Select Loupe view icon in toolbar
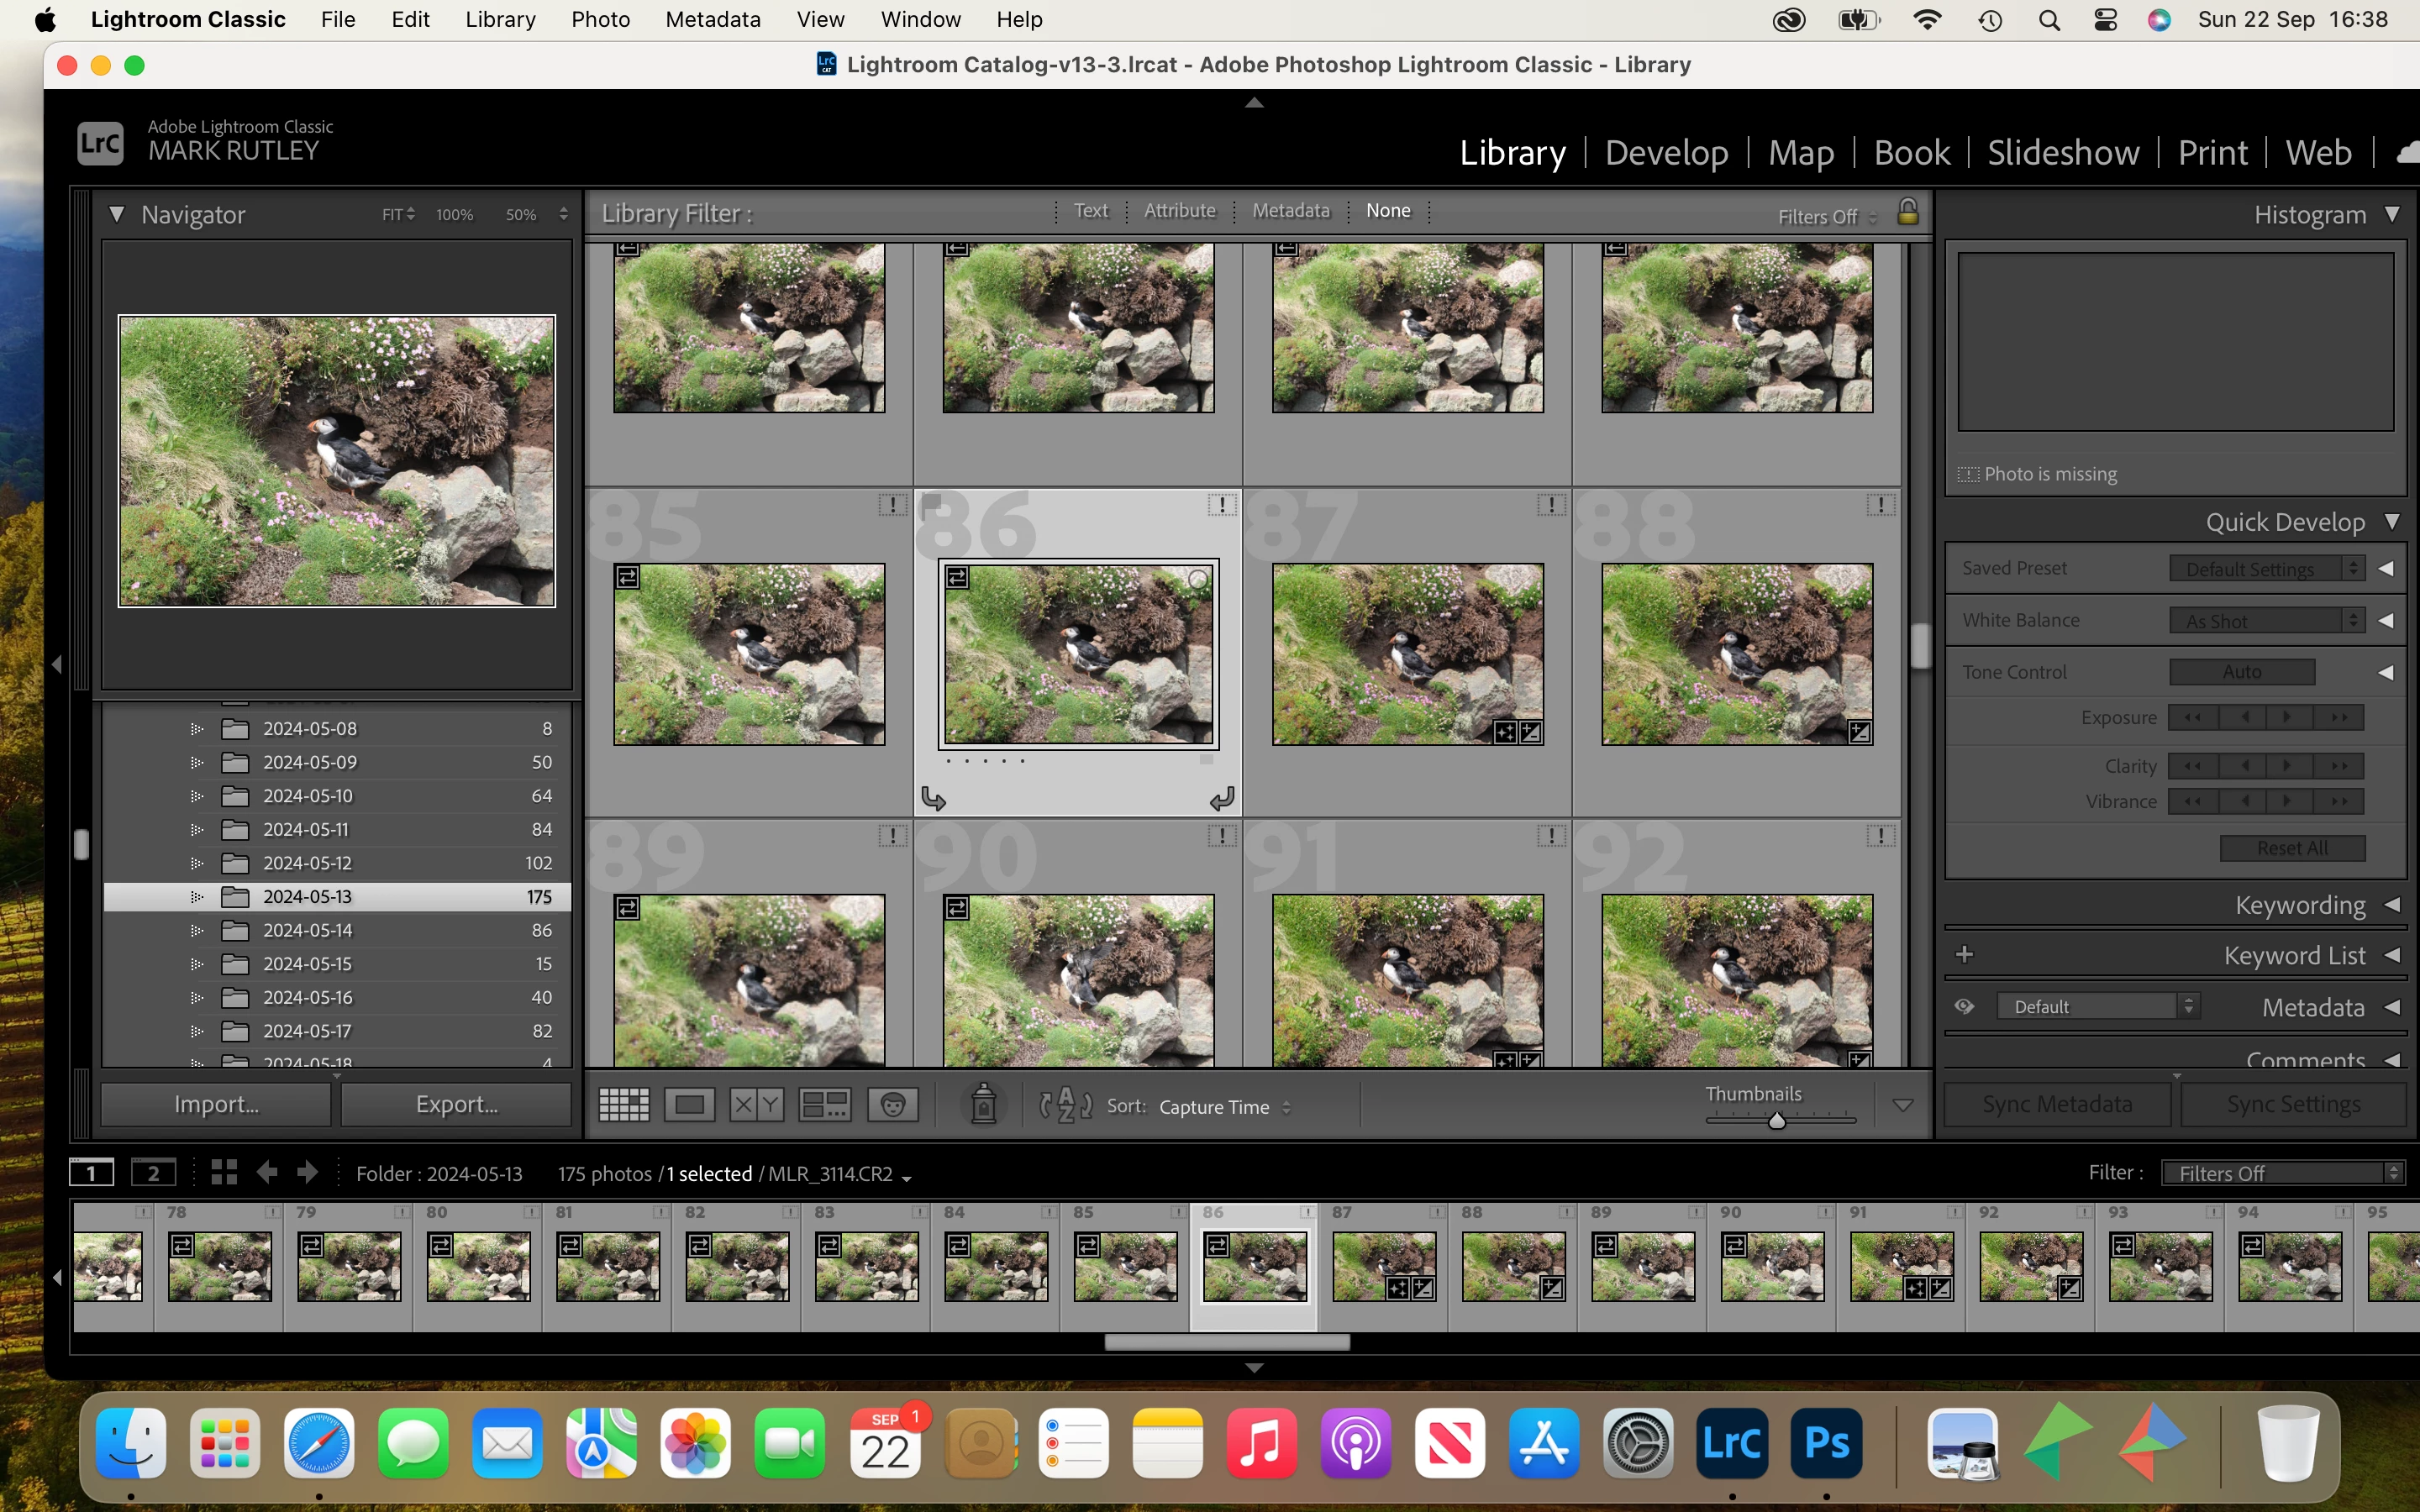The width and height of the screenshot is (2420, 1512). pos(690,1105)
